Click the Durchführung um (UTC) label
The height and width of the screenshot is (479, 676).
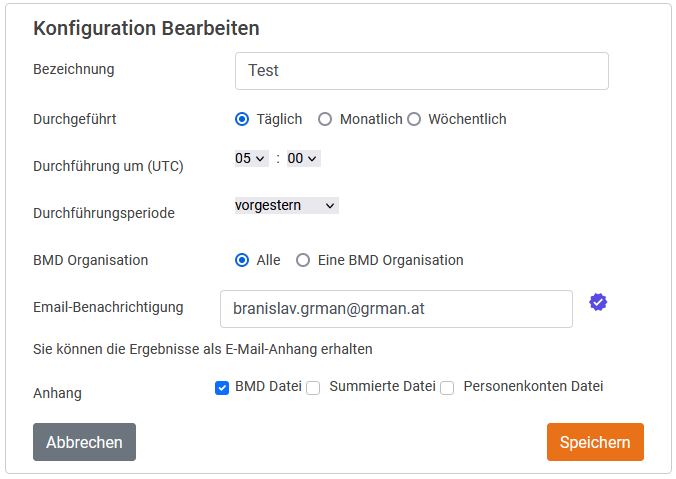point(108,166)
